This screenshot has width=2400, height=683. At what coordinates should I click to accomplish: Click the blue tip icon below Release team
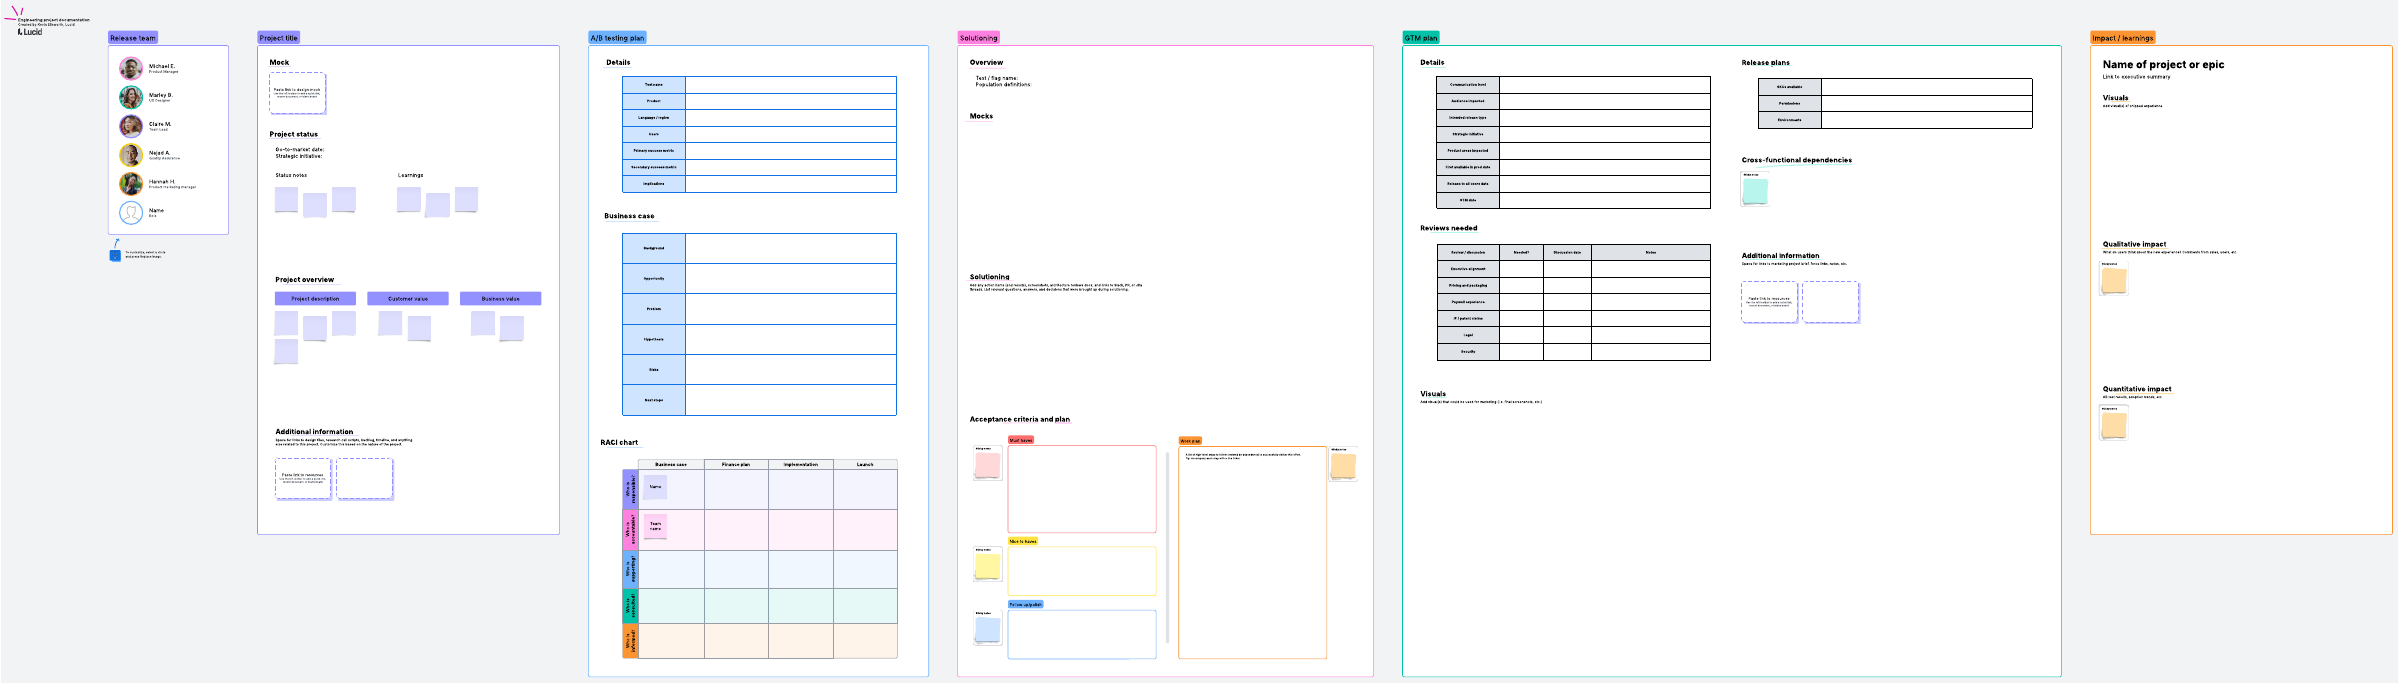click(115, 255)
